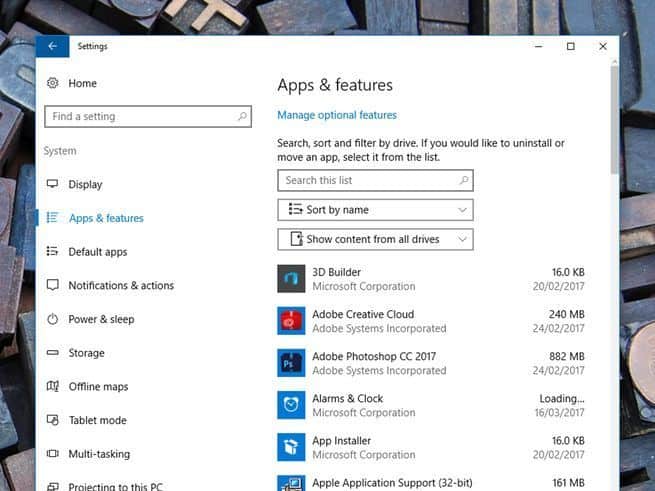Select the 3D Builder app icon
The width and height of the screenshot is (655, 491).
click(x=291, y=279)
